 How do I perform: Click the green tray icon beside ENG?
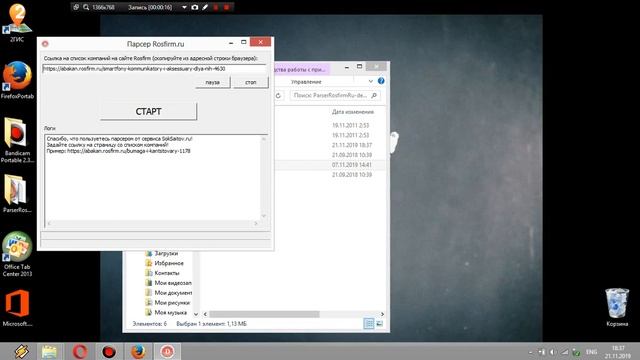[576, 352]
